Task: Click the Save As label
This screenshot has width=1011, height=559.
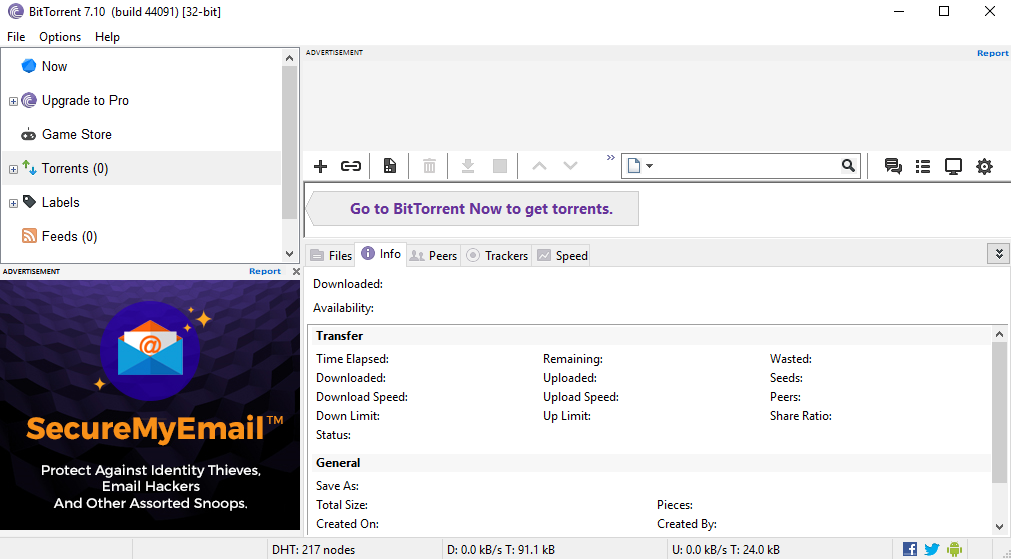Action: 337,485
